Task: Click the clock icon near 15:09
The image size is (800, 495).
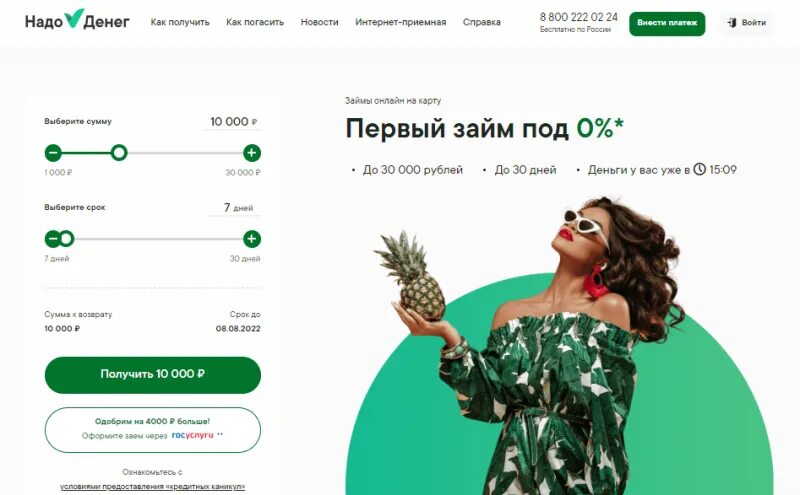Action: (x=699, y=169)
